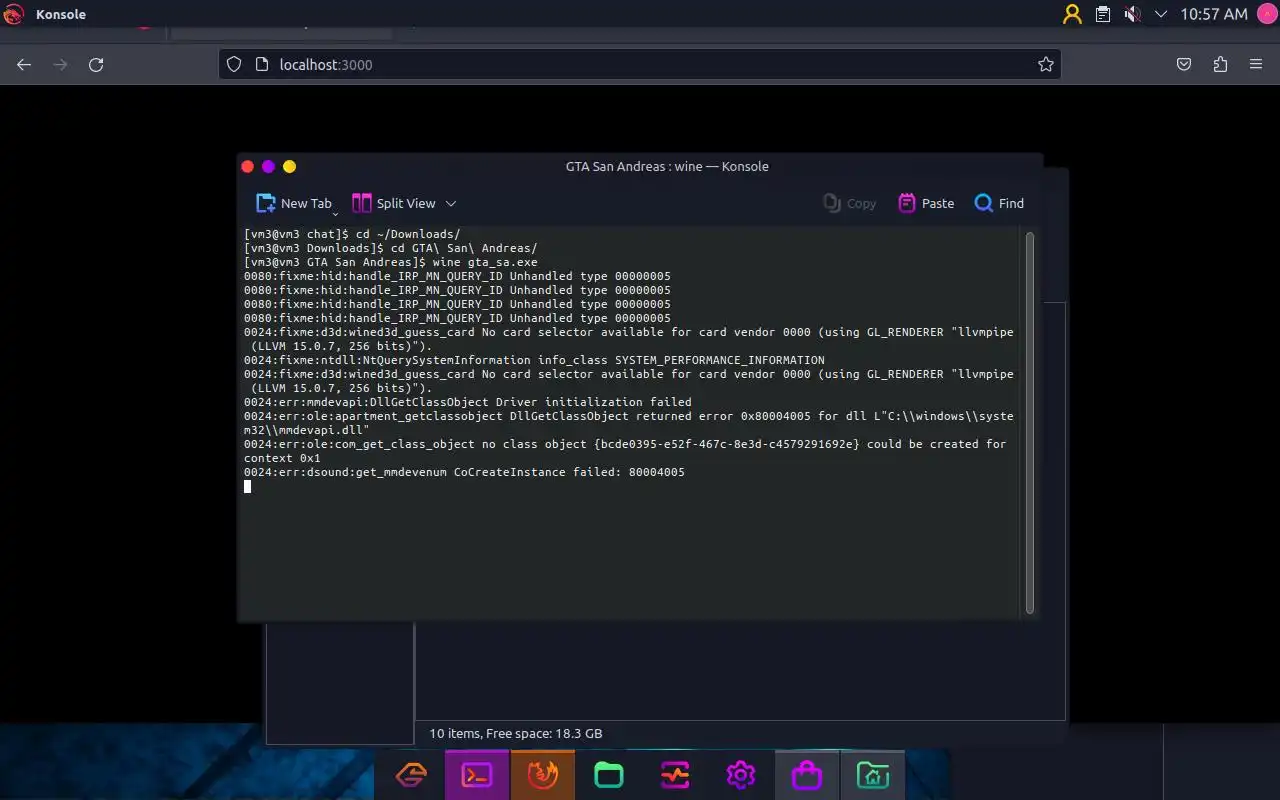Go back in the browser

25,64
